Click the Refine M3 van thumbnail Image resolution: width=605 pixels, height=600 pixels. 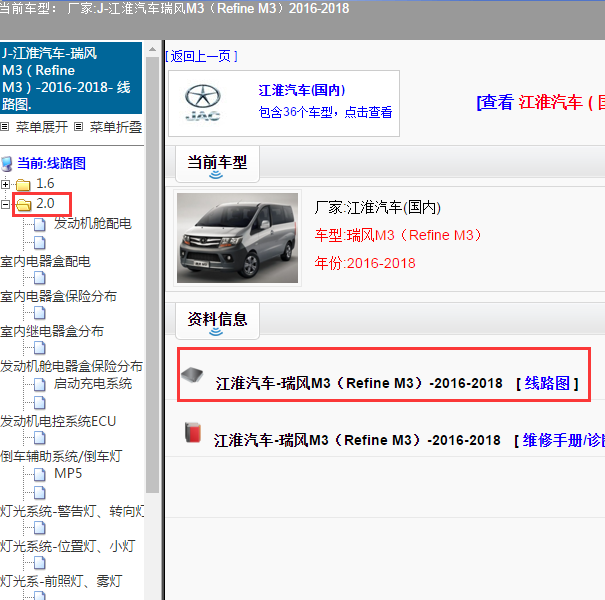click(x=230, y=236)
